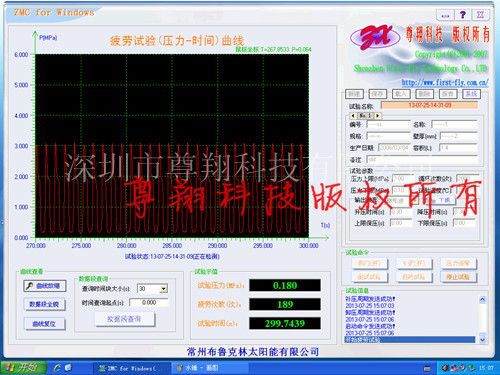Click the 曲线复位 curve reset button

pos(44,324)
